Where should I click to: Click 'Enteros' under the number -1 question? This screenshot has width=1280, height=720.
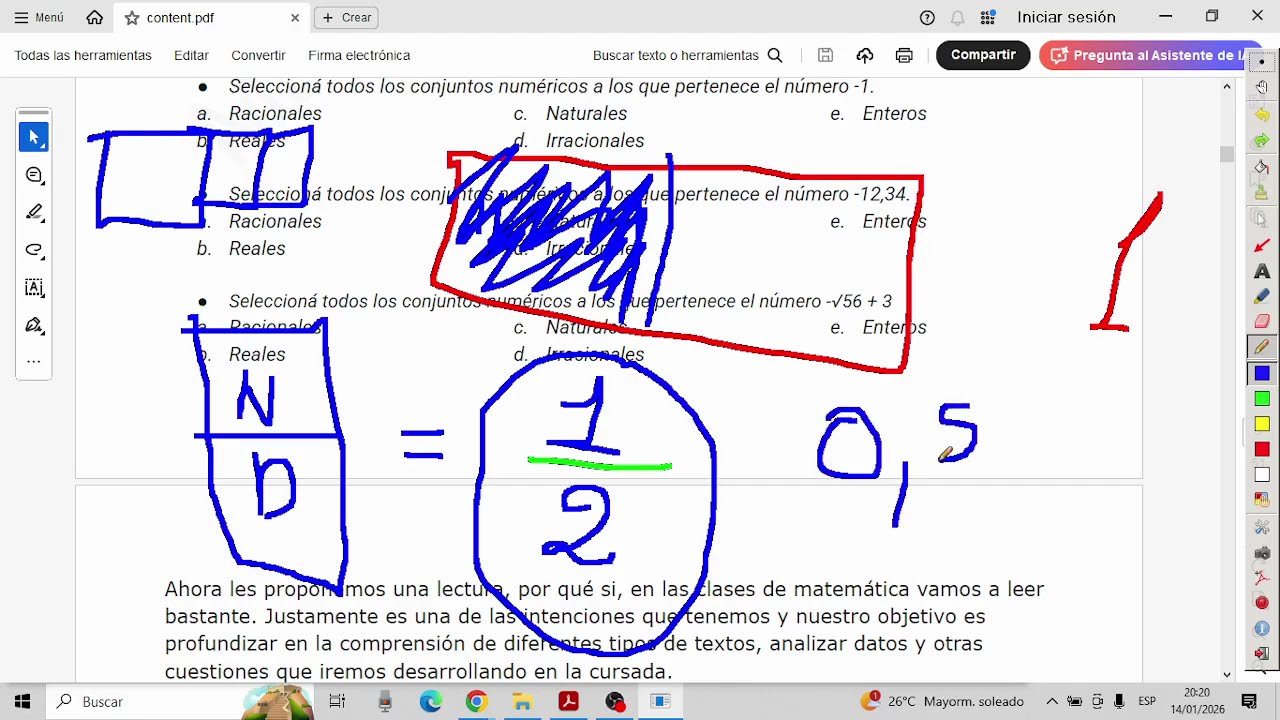(x=894, y=114)
